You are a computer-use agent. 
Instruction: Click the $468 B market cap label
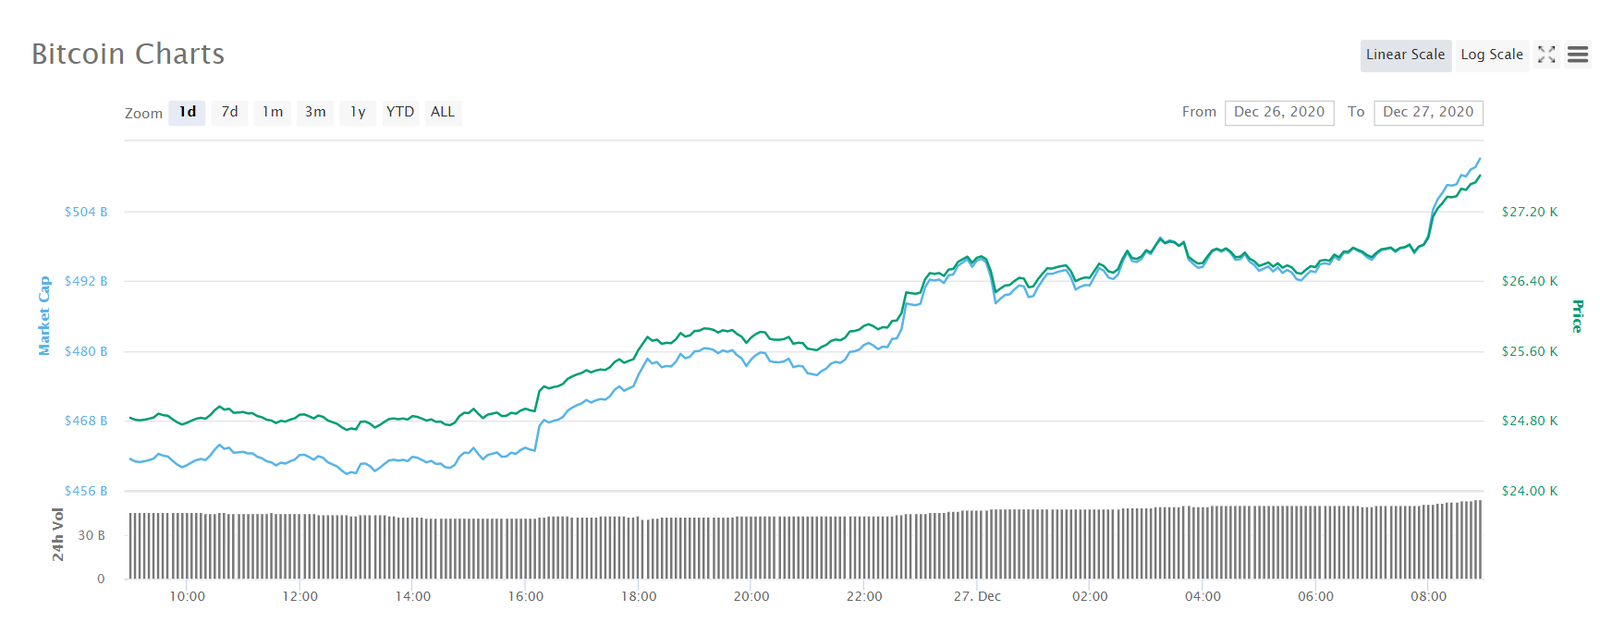86,421
